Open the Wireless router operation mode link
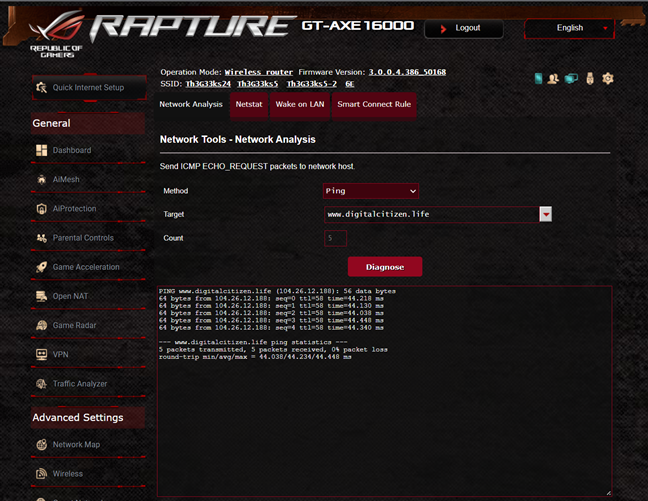648x501 pixels. (259, 72)
